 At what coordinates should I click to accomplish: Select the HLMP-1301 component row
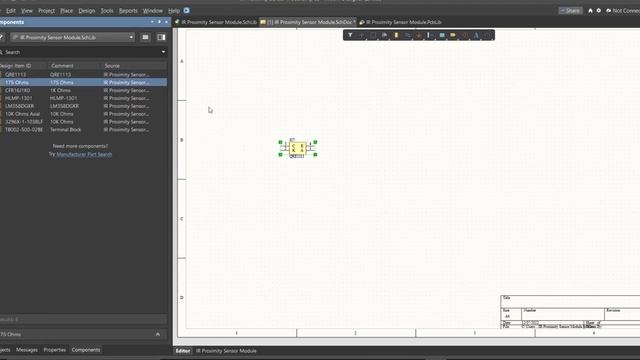pos(83,98)
